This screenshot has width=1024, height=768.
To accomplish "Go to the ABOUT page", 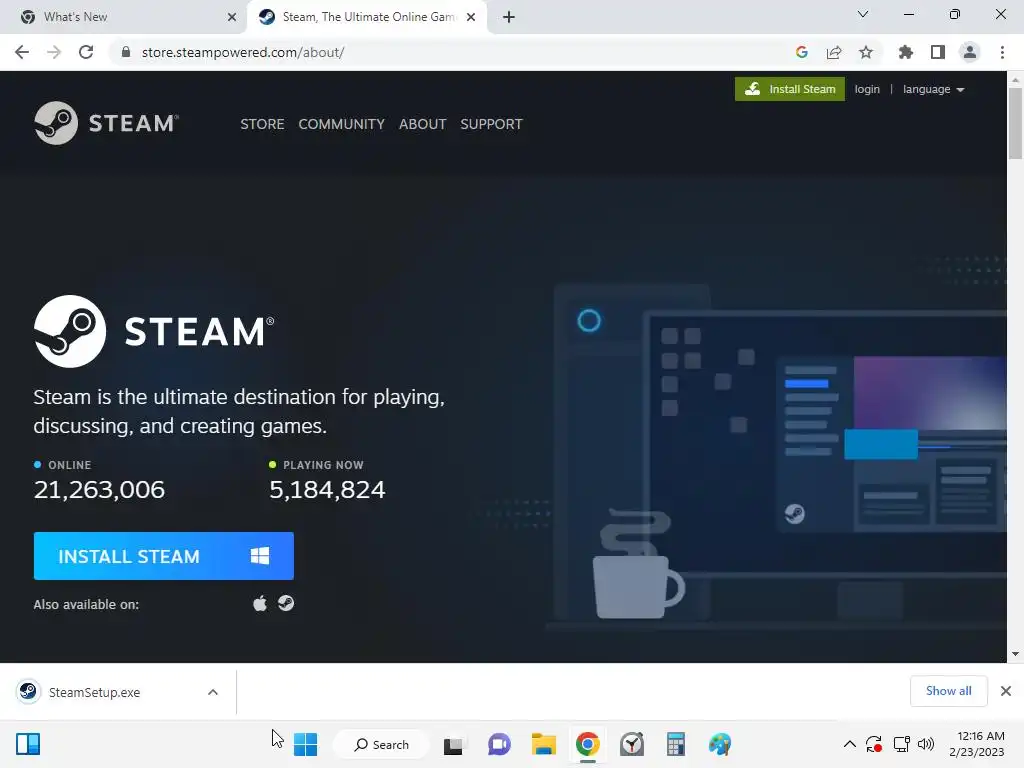I will coord(423,124).
